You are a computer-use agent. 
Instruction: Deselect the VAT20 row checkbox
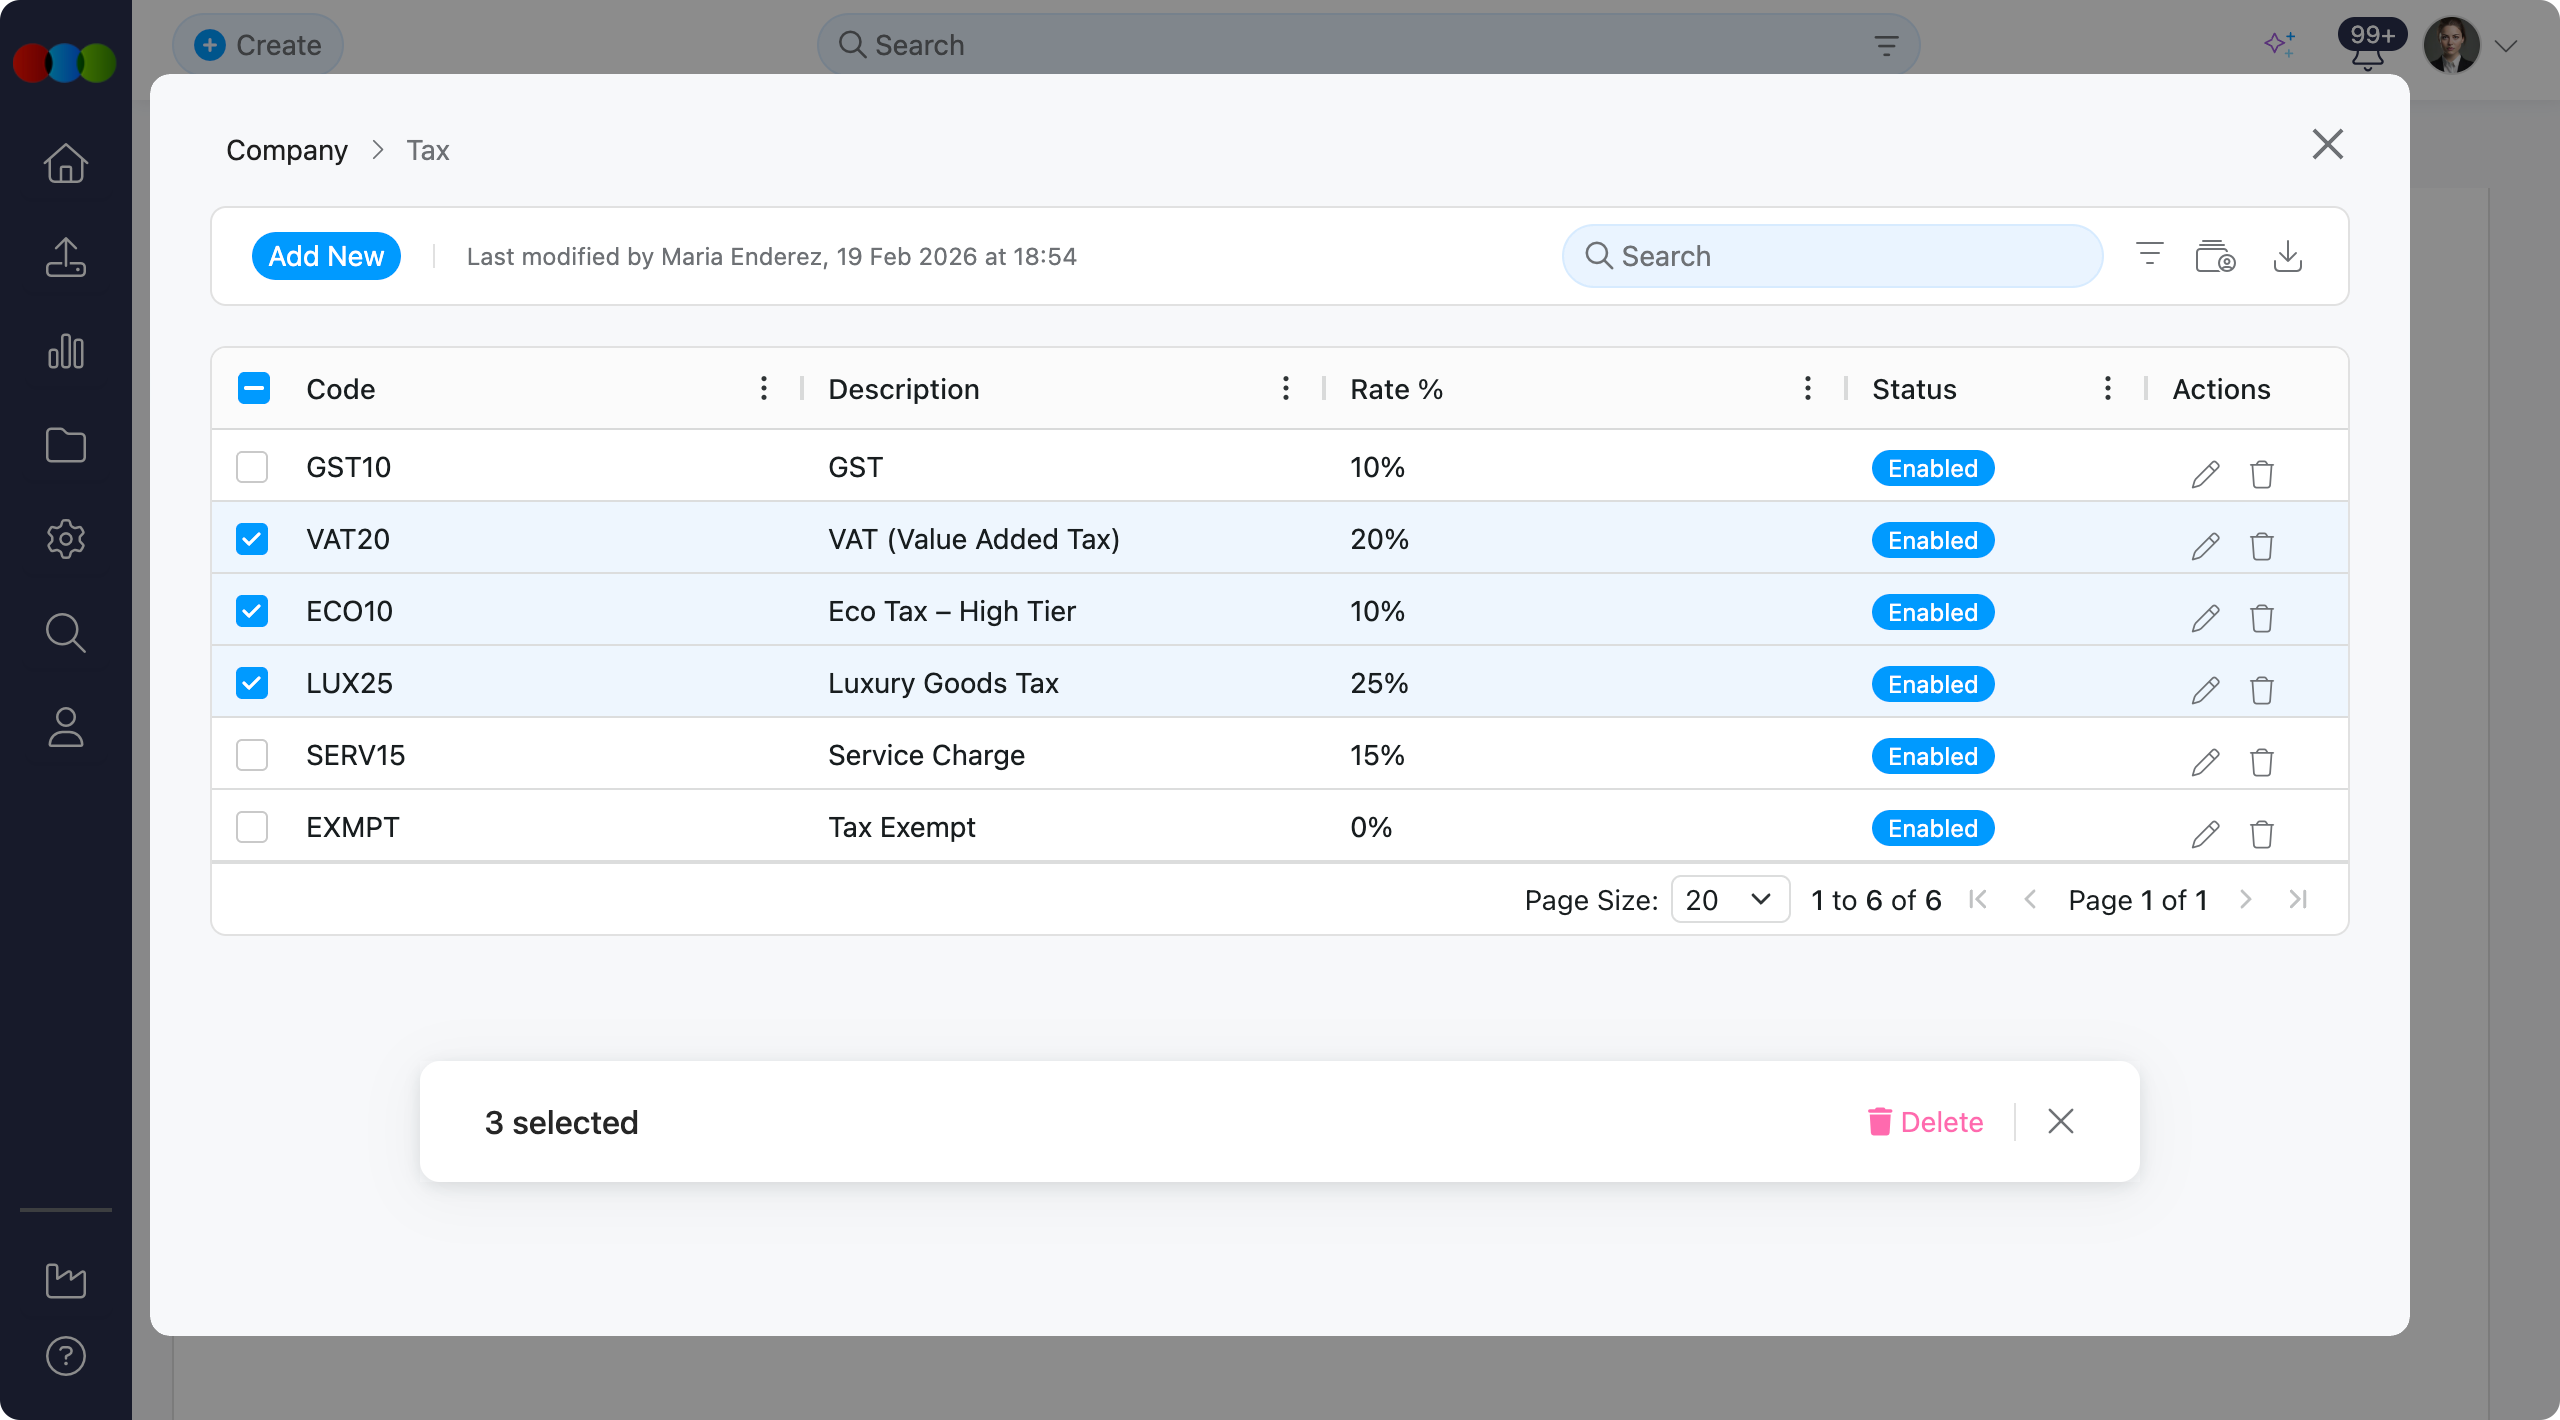(x=252, y=539)
